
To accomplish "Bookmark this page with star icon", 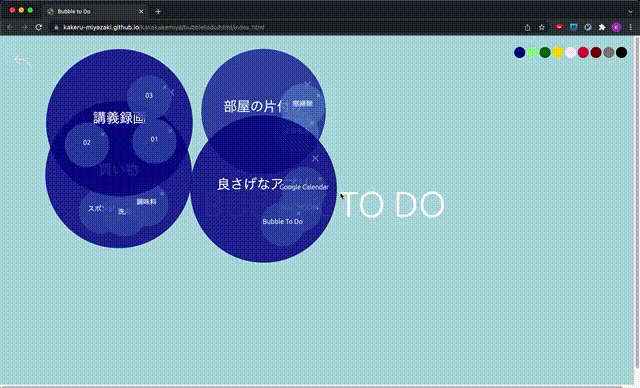I will [541, 27].
